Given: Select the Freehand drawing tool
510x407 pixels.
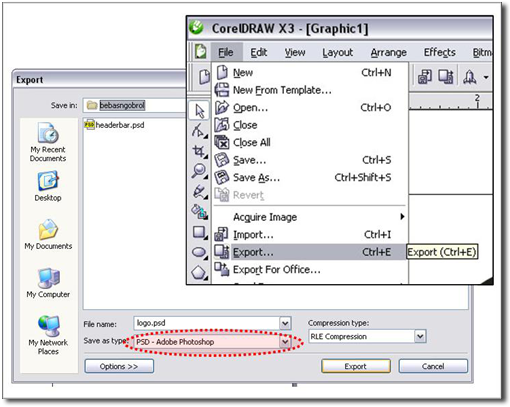Looking at the screenshot, I should tap(199, 191).
